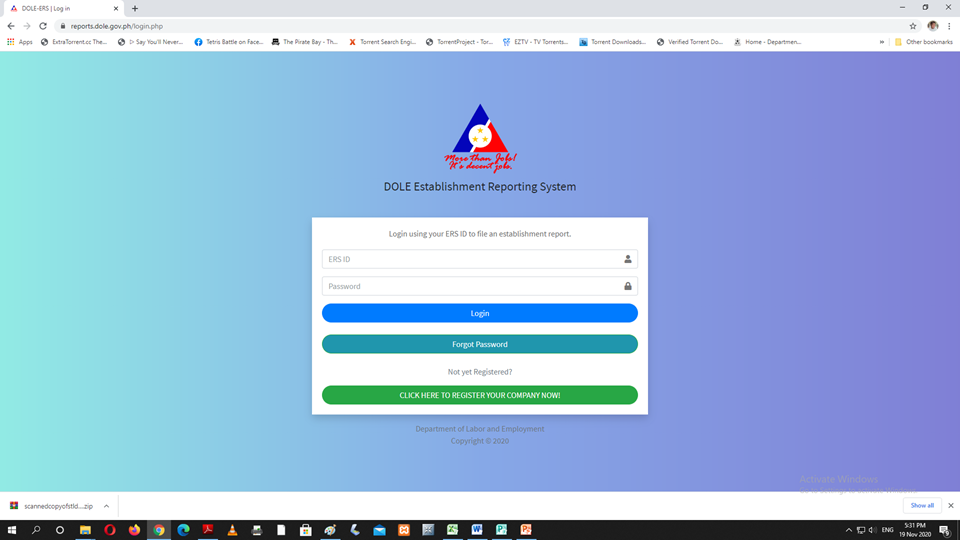Viewport: 960px width, 540px height.
Task: Open the Other bookmarks folder
Action: 923,42
